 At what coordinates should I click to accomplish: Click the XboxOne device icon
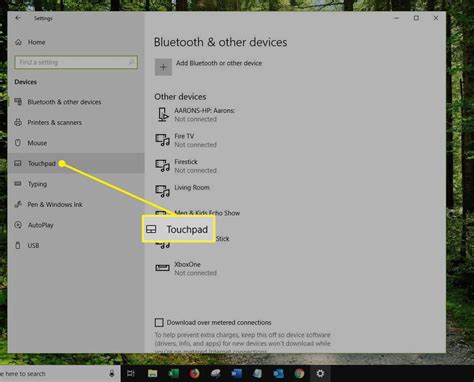pos(163,268)
